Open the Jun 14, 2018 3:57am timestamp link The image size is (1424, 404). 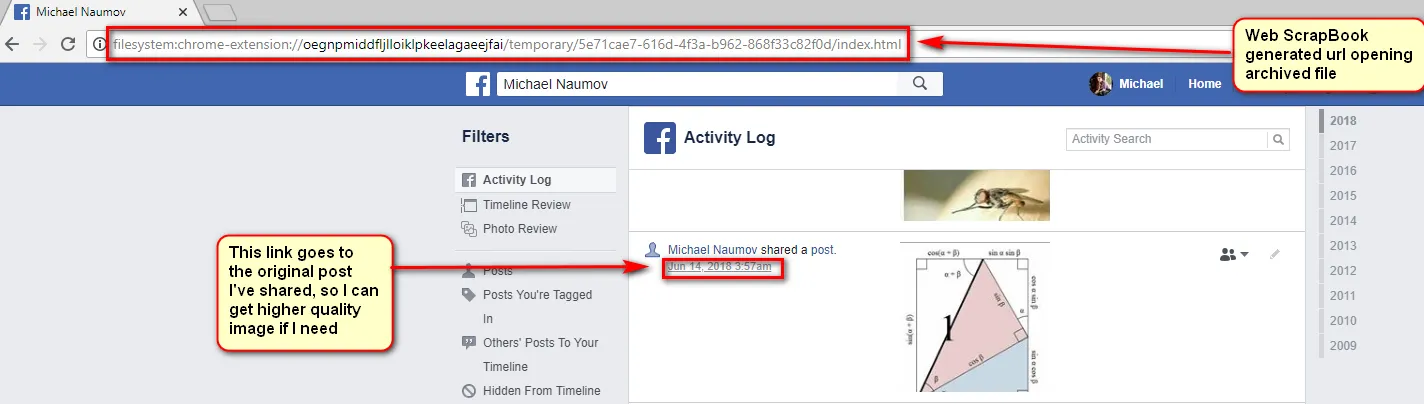(719, 267)
